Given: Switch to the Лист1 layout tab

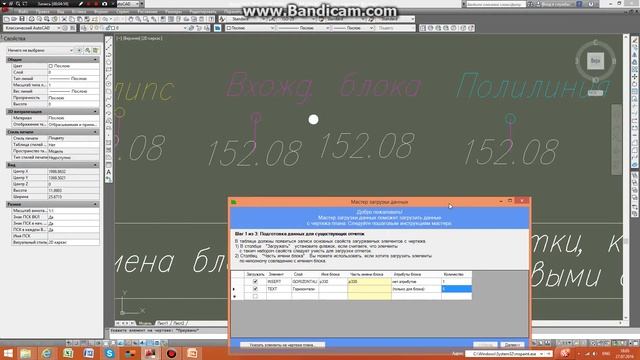Looking at the screenshot, I should click(x=162, y=323).
